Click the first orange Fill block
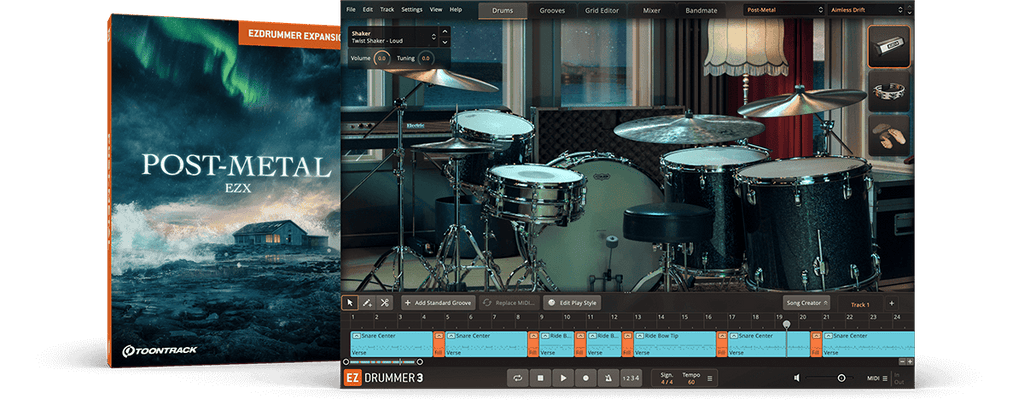 pos(439,344)
